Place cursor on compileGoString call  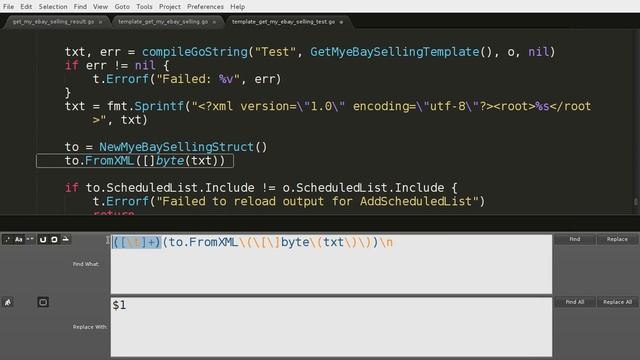coord(195,52)
